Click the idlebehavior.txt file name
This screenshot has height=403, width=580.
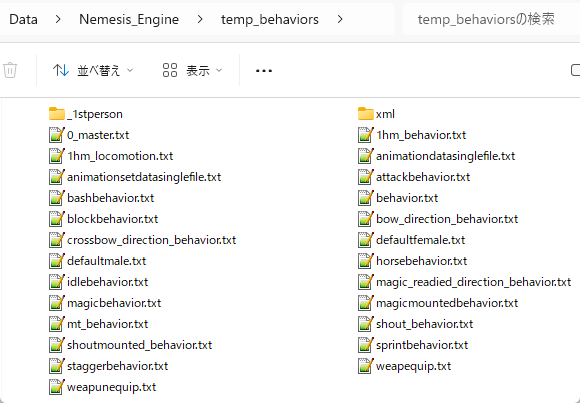click(x=108, y=282)
